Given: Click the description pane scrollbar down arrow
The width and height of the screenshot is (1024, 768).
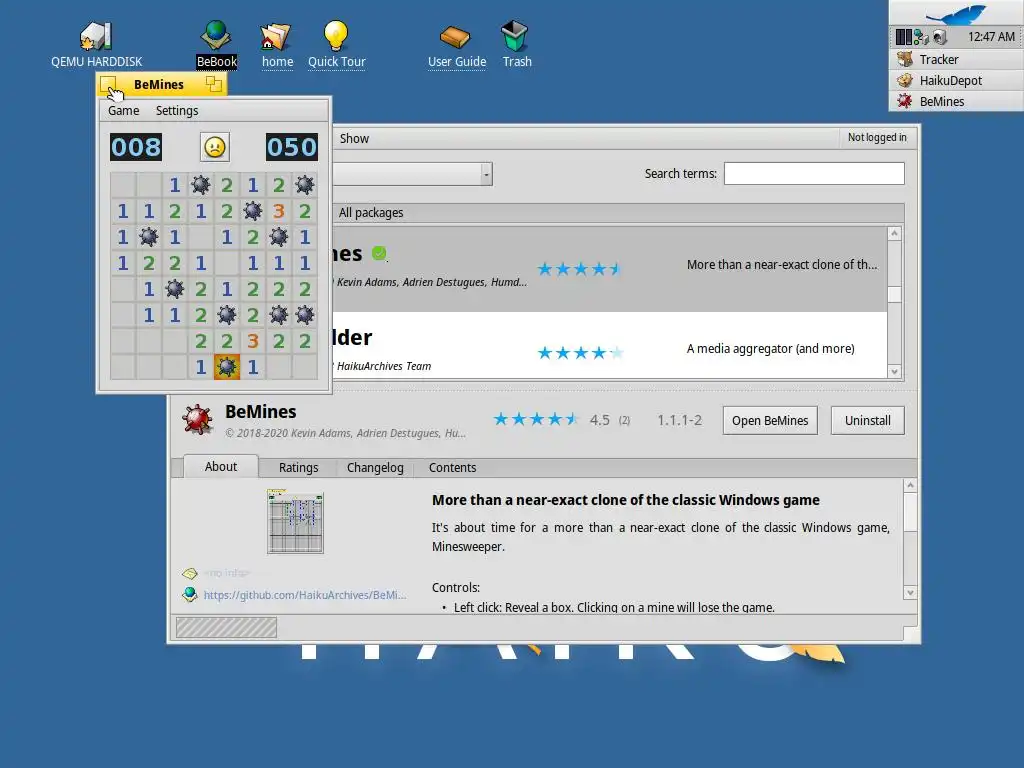Looking at the screenshot, I should (x=910, y=593).
